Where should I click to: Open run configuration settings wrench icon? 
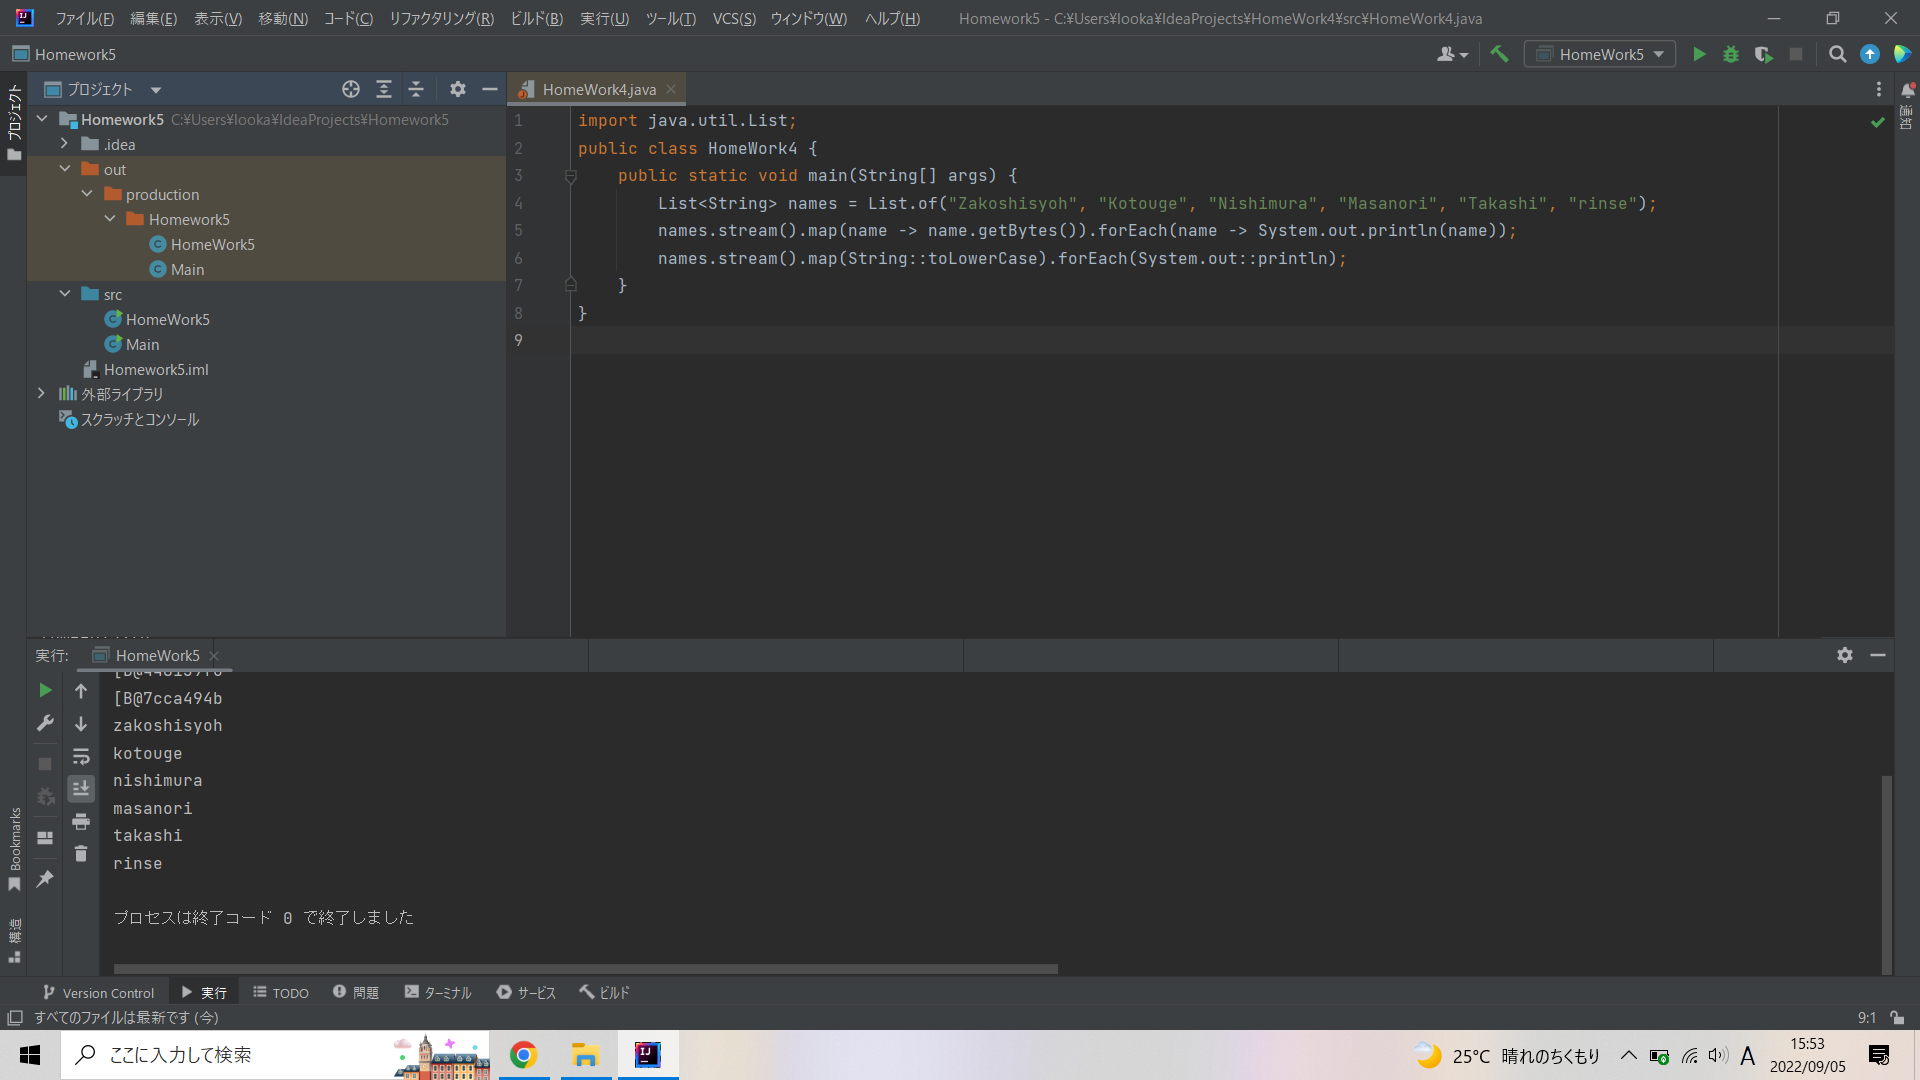(44, 722)
